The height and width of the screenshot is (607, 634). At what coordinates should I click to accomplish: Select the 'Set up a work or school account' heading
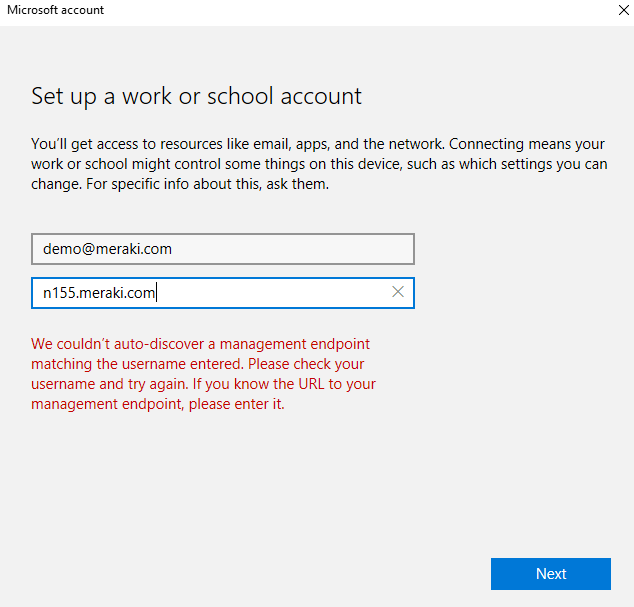(197, 97)
